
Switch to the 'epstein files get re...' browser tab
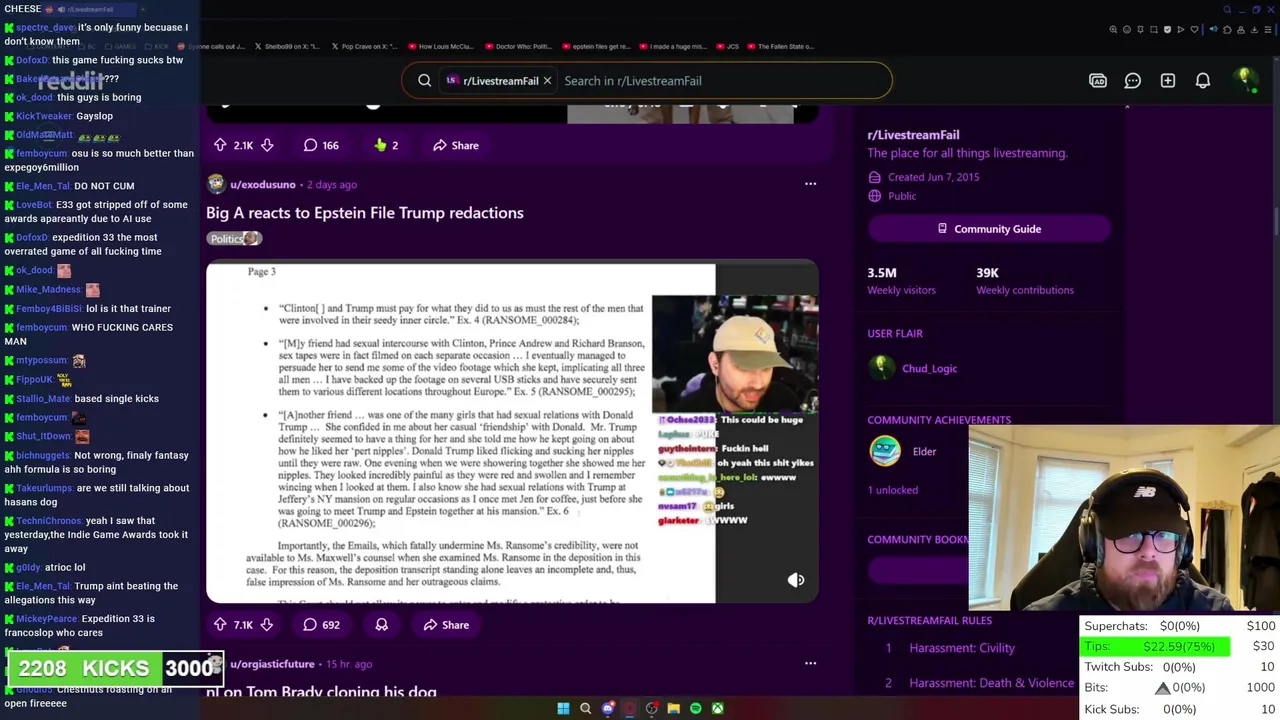tap(594, 46)
